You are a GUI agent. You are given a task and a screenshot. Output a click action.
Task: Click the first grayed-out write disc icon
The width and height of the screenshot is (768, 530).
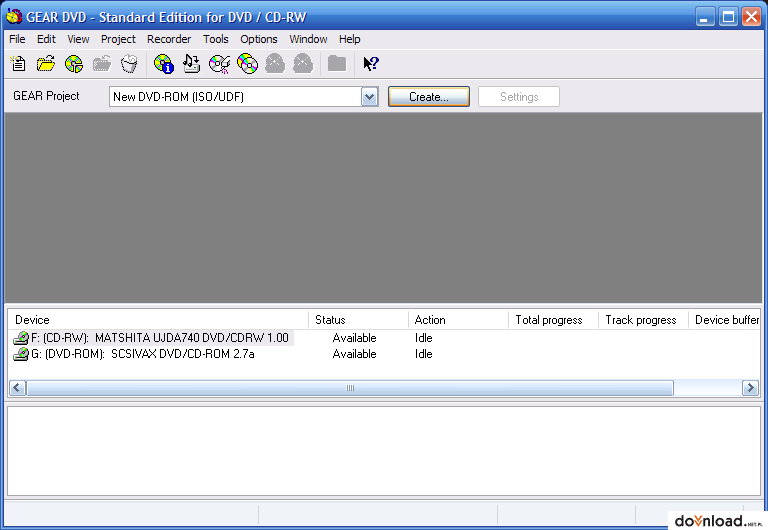(275, 64)
